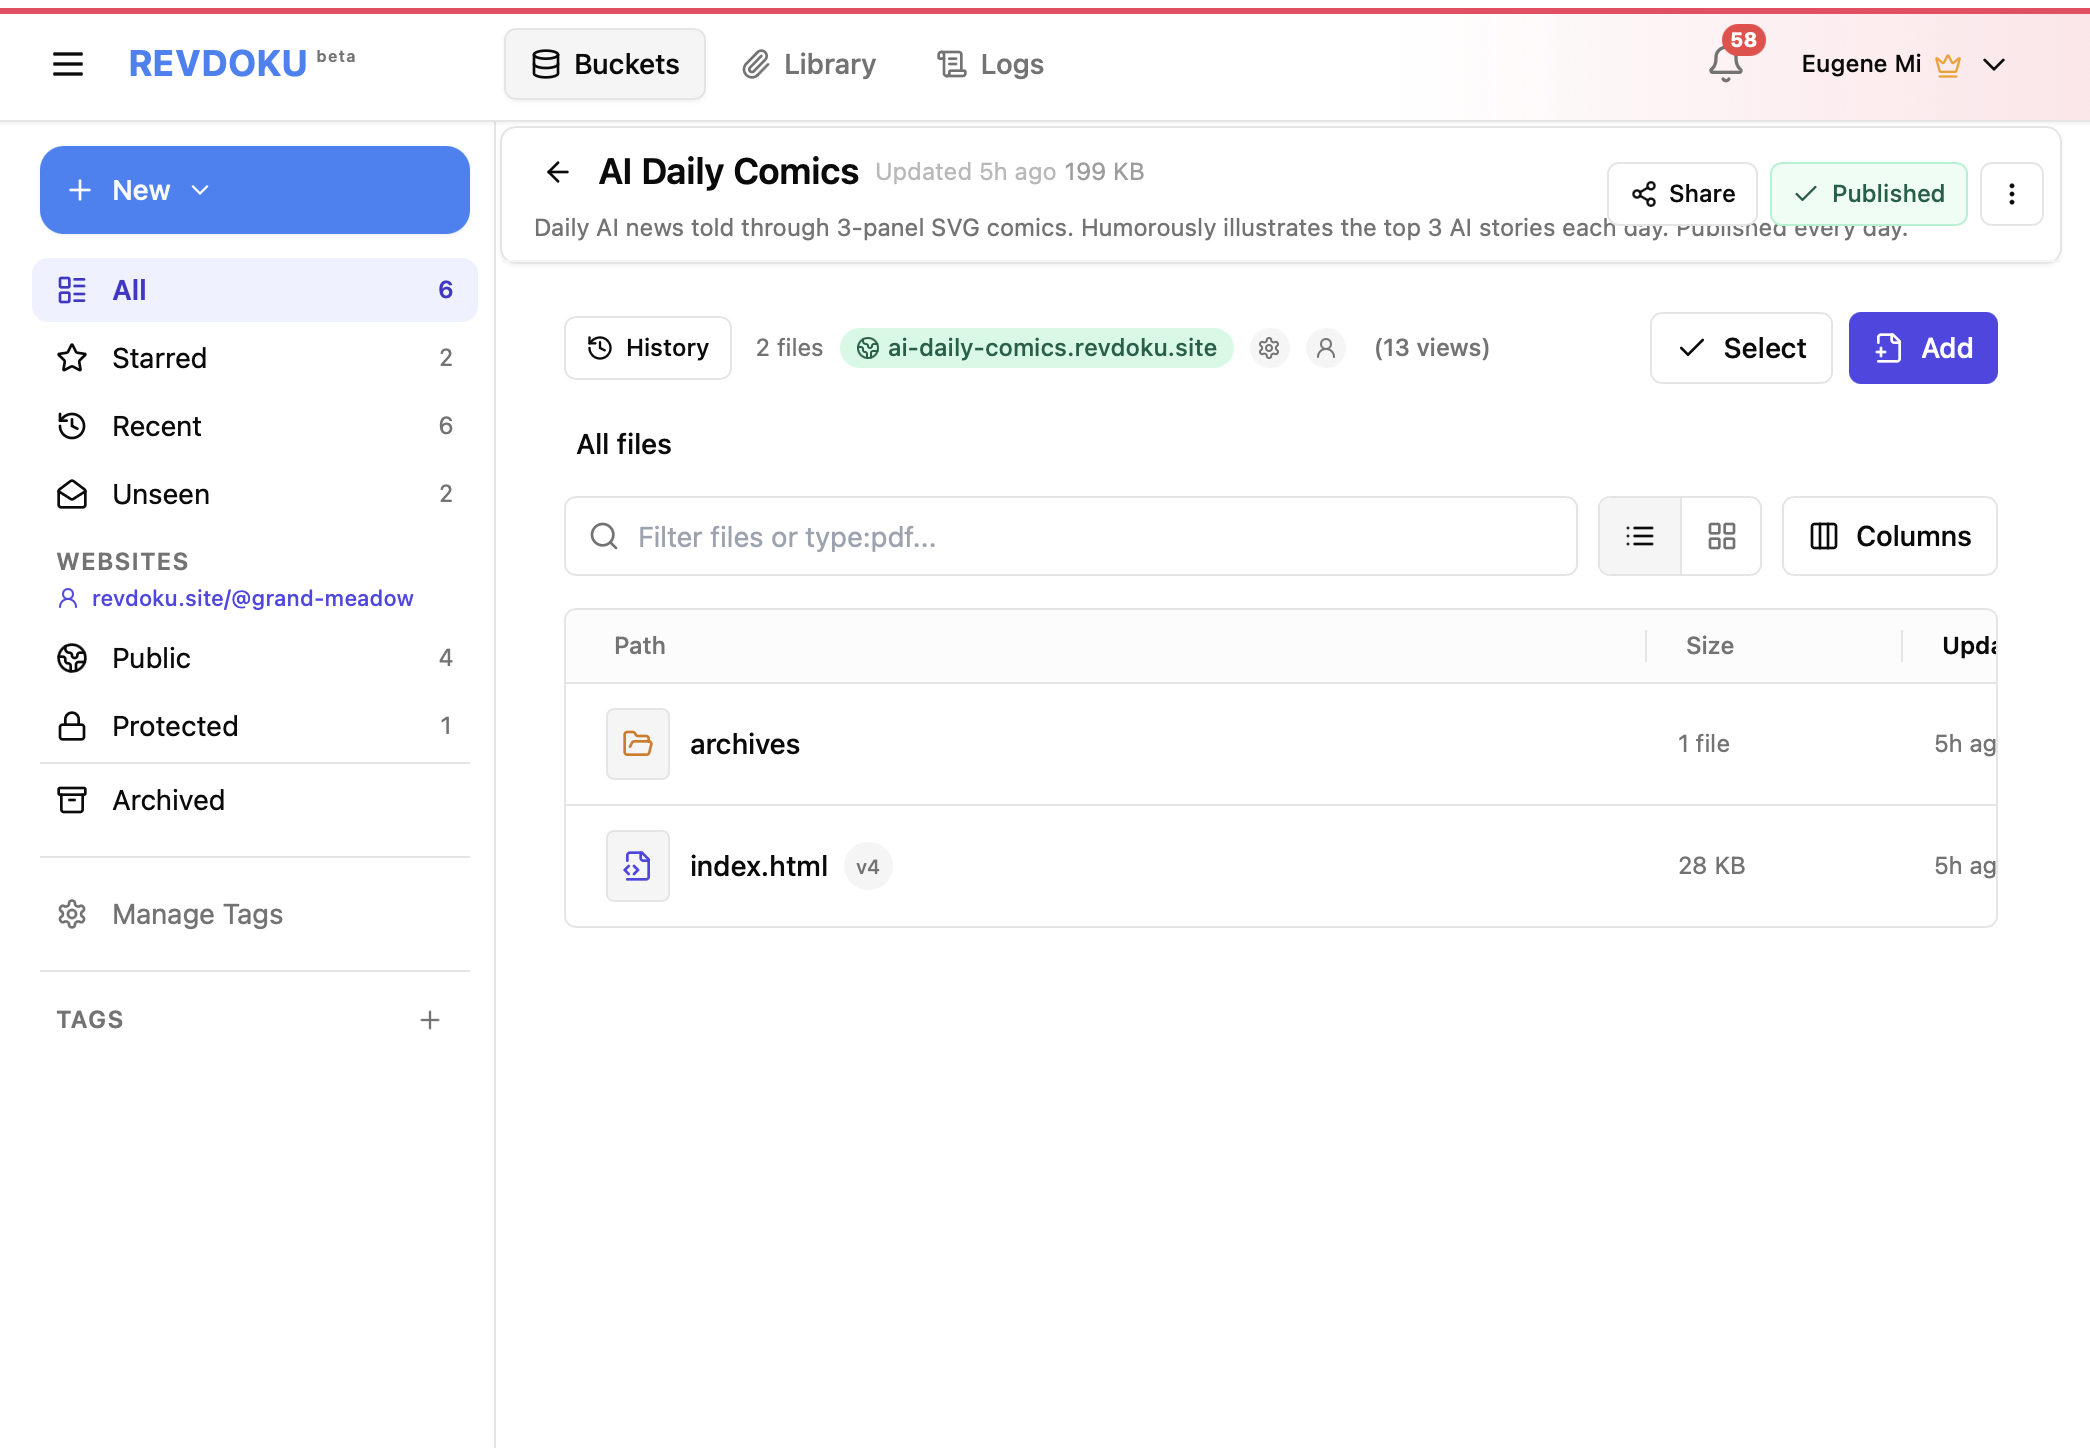This screenshot has height=1448, width=2090.
Task: Toggle the Published status button
Action: [x=1868, y=194]
